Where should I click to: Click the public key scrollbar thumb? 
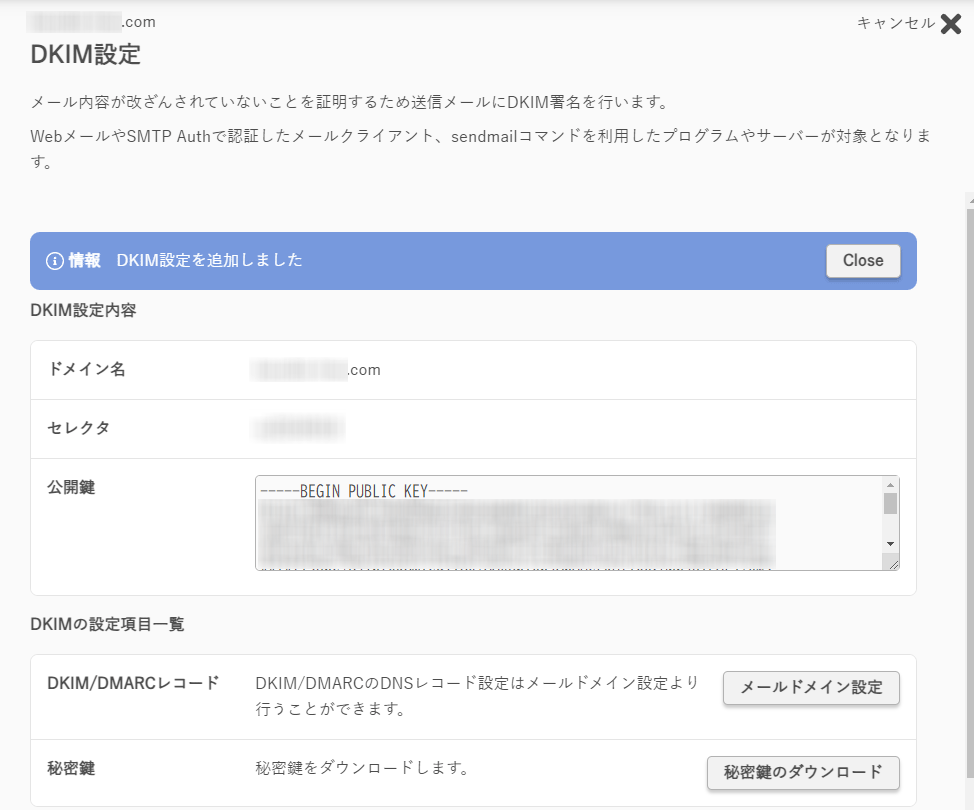(890, 503)
